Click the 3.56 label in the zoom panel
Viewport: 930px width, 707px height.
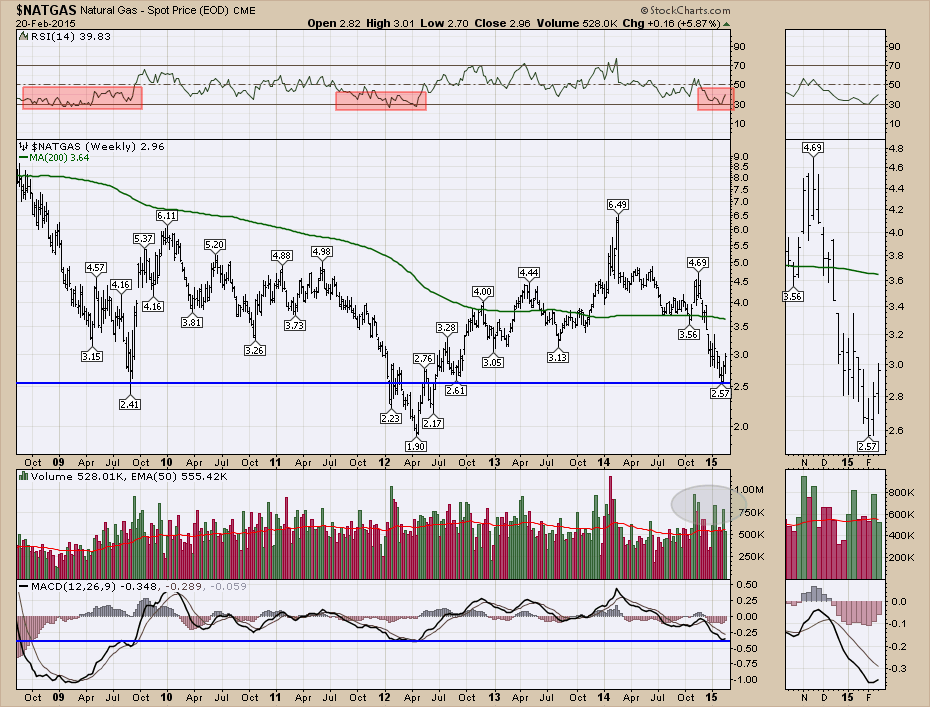[x=793, y=296]
